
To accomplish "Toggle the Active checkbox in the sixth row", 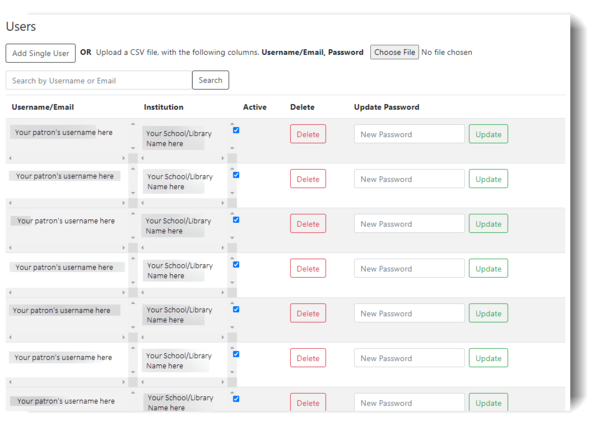I will (236, 354).
